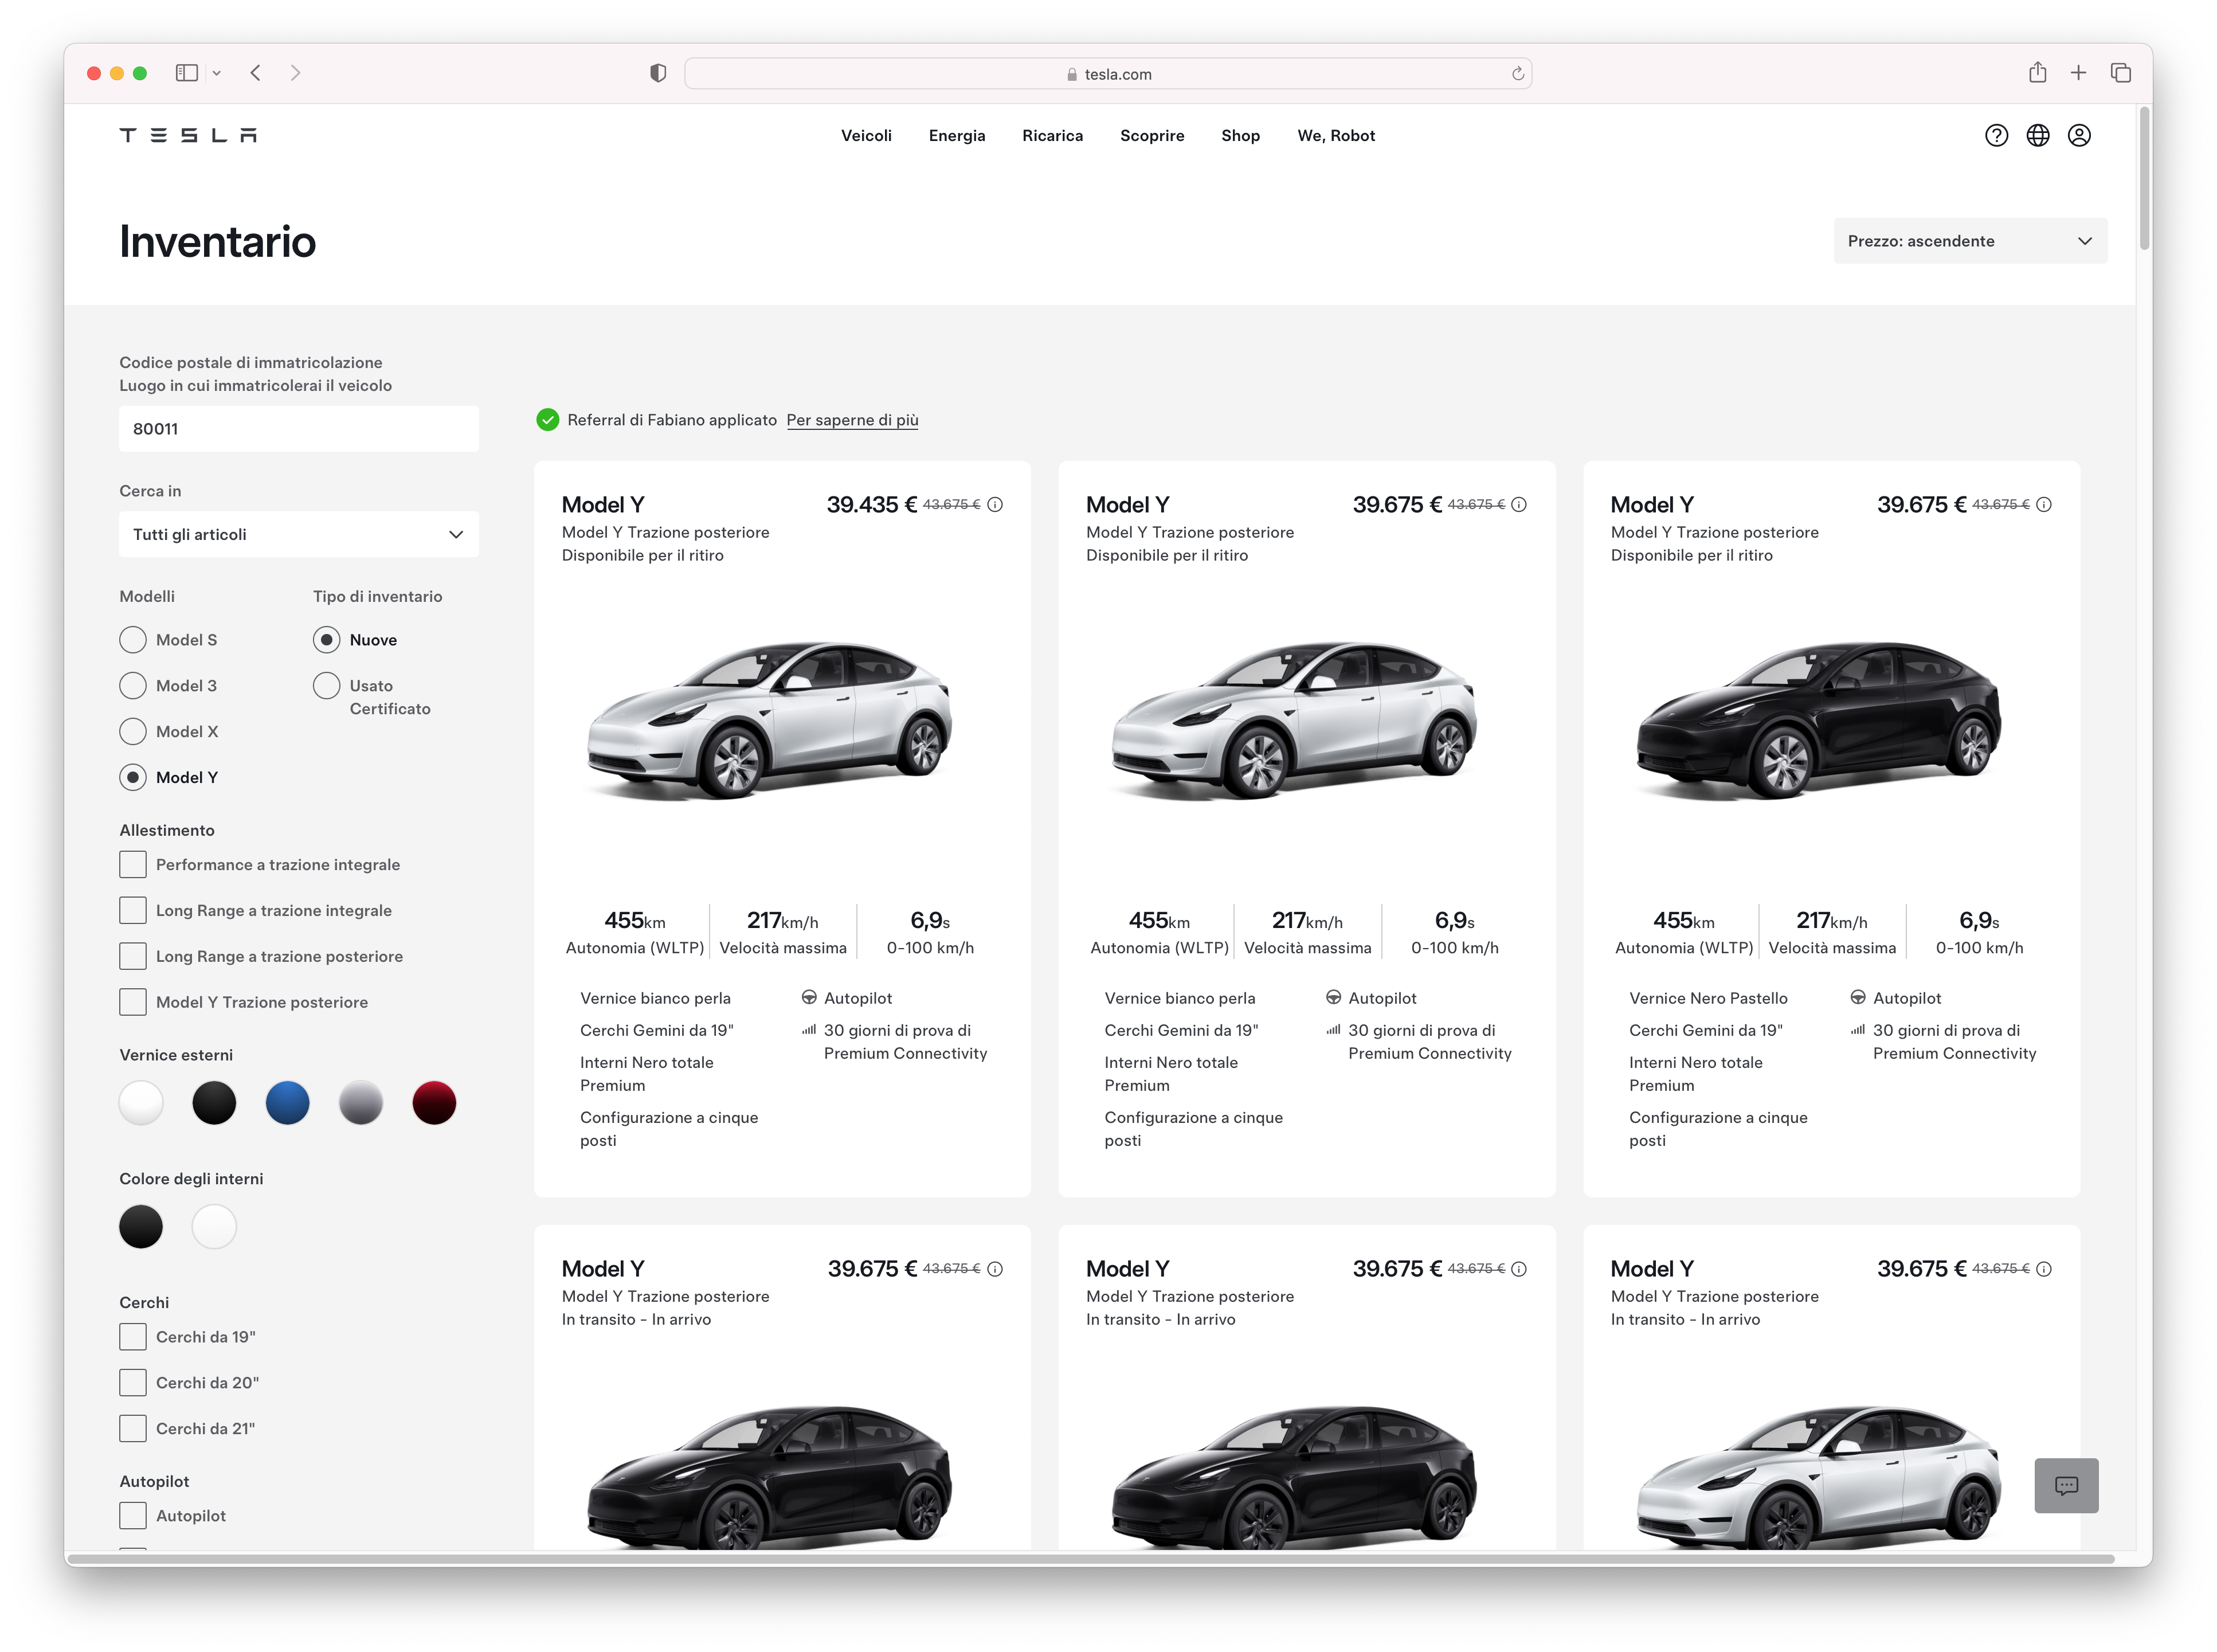This screenshot has height=1652, width=2217.
Task: Check Cerchi da 21" filter
Action: pyautogui.click(x=133, y=1429)
